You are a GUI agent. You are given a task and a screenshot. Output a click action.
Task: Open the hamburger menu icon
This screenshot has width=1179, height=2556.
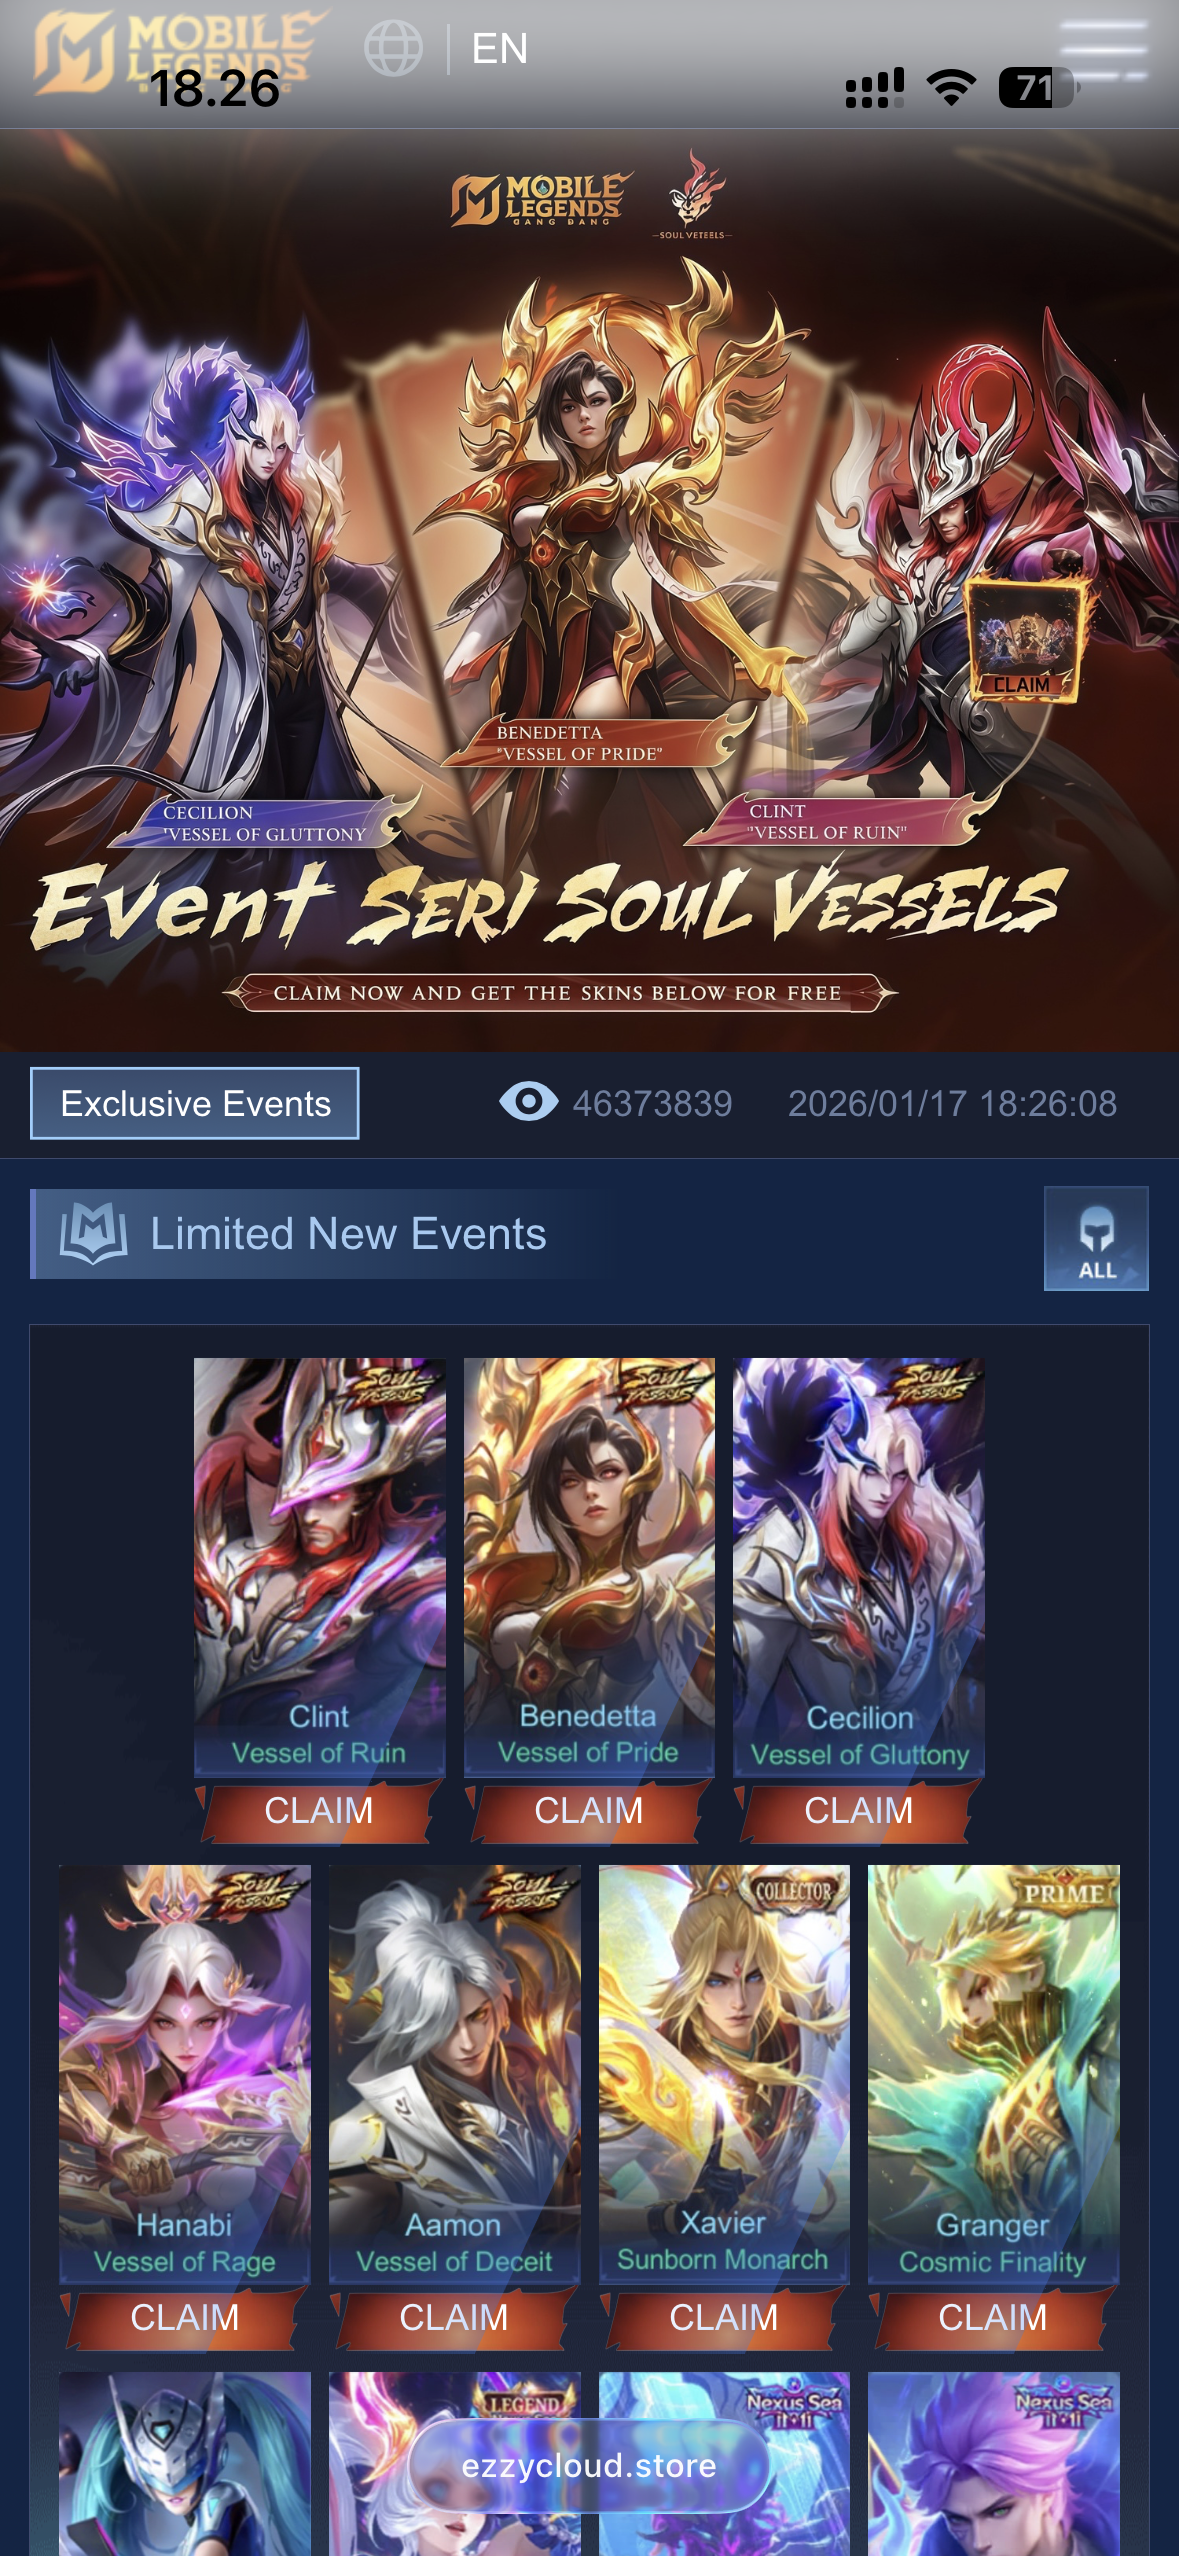coord(1103,49)
